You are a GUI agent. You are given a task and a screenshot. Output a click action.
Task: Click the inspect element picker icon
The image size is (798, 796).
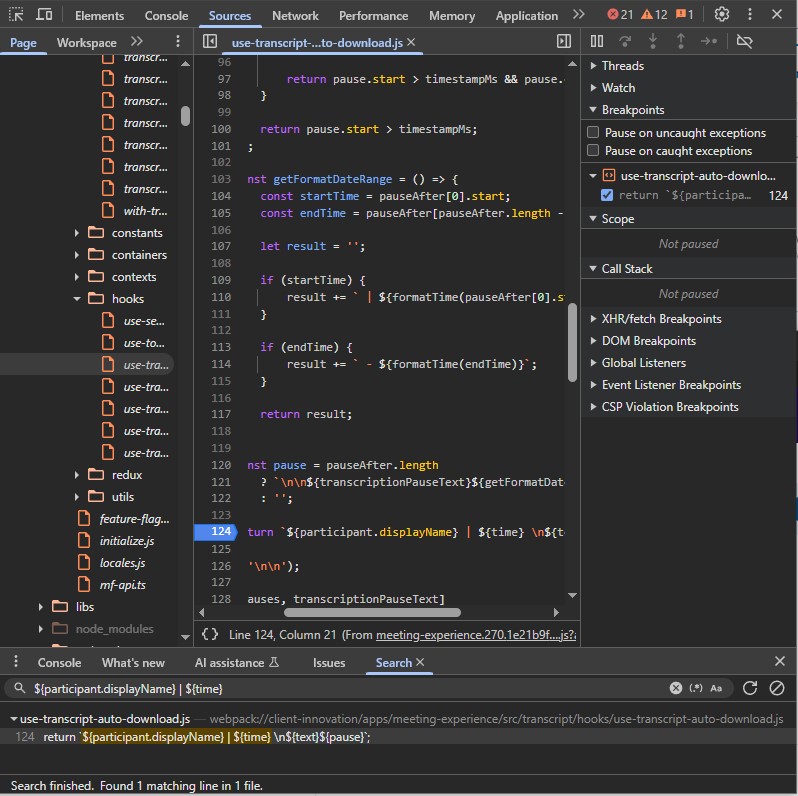(x=17, y=15)
